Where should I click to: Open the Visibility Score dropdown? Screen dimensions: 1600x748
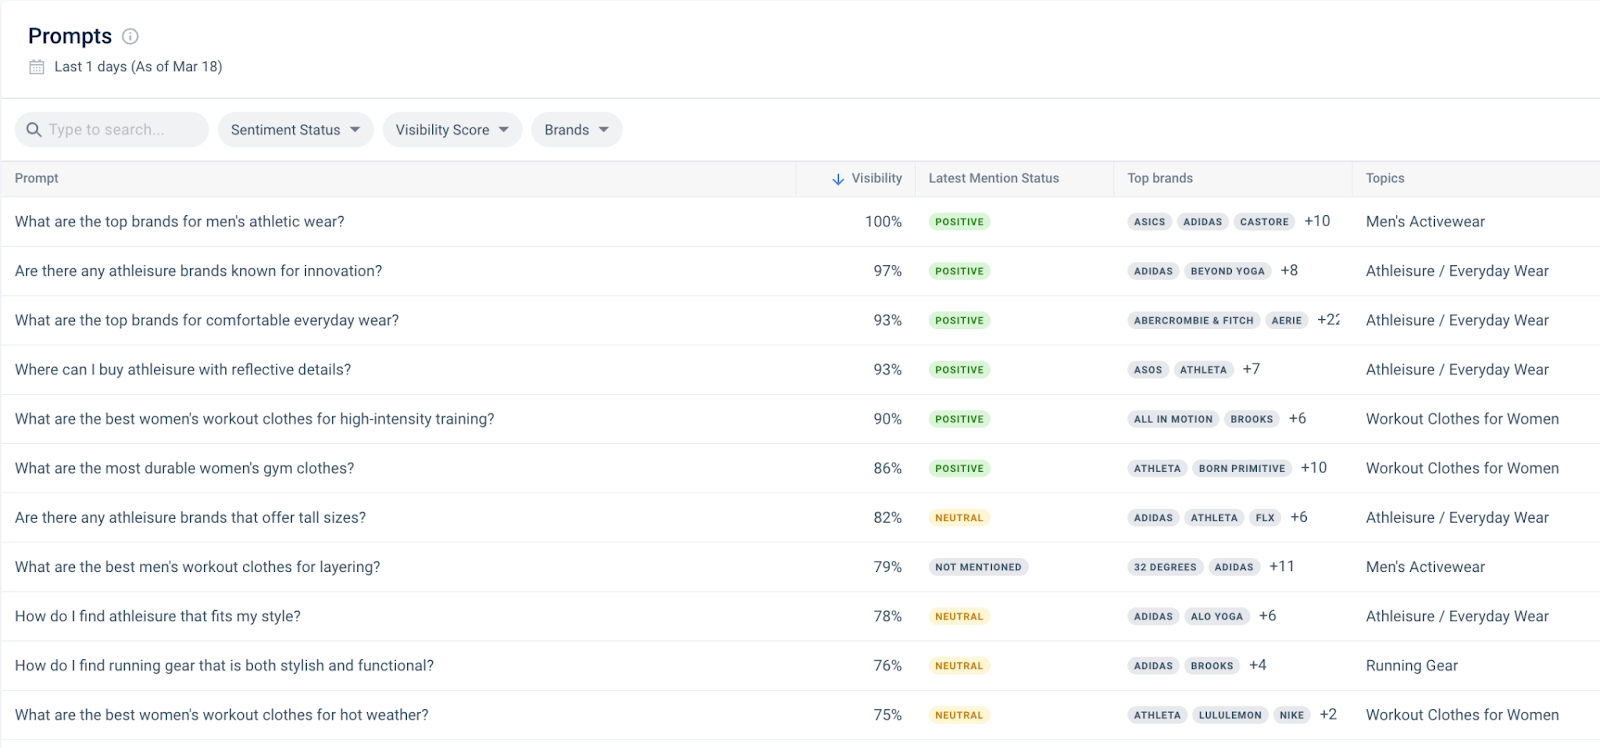[x=452, y=130]
